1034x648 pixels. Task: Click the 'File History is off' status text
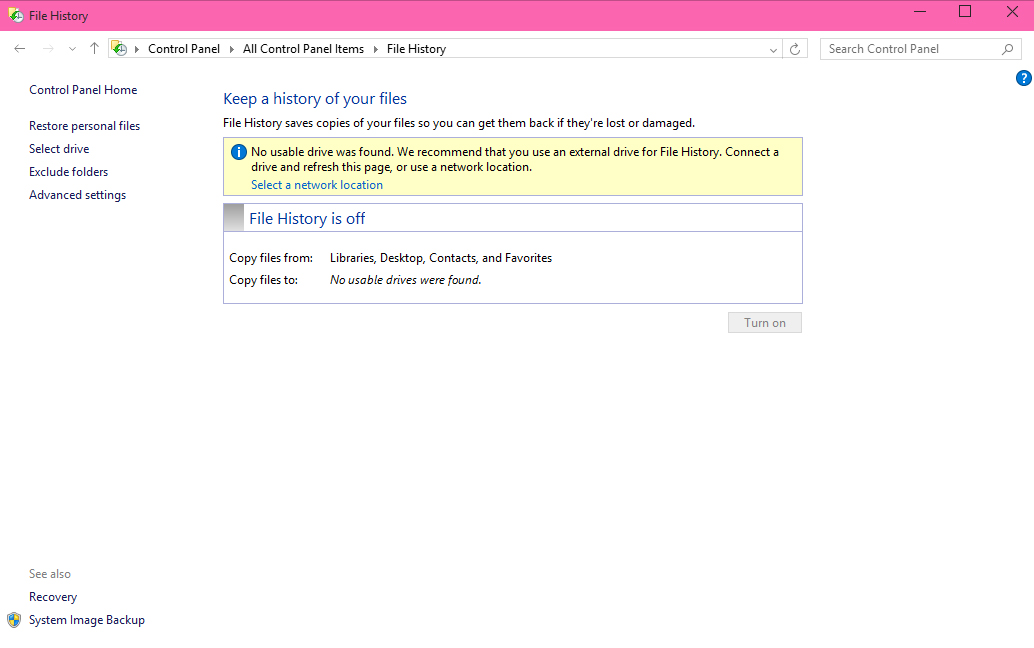click(307, 218)
